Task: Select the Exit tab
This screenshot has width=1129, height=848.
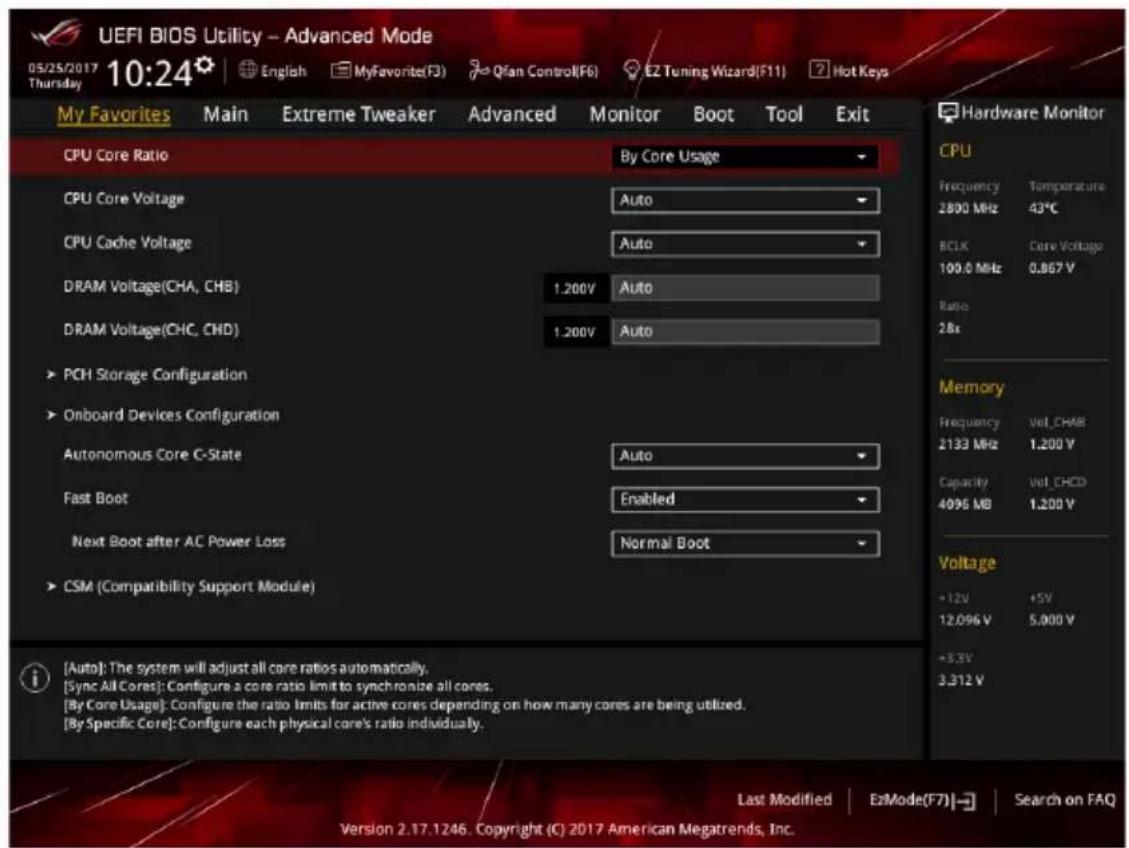Action: tap(853, 114)
